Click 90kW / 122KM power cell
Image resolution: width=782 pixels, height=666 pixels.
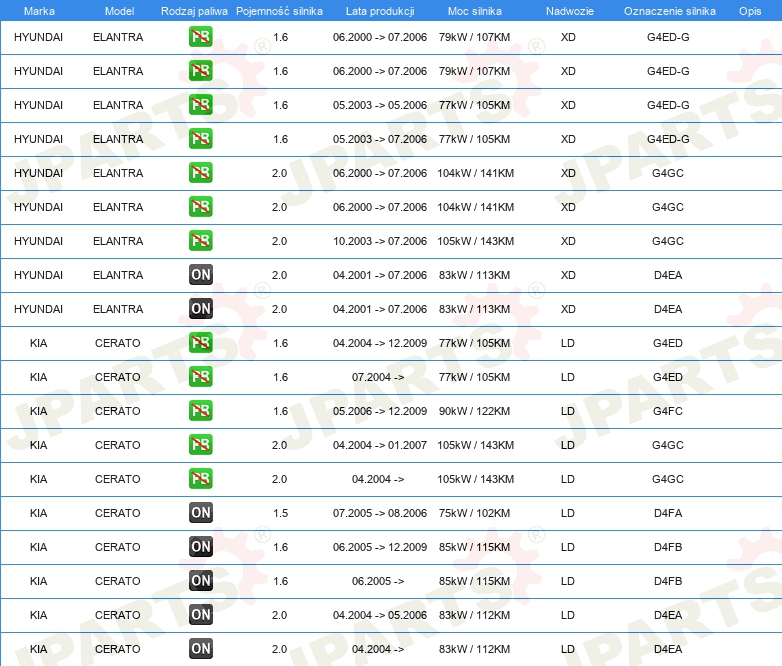pyautogui.click(x=474, y=411)
